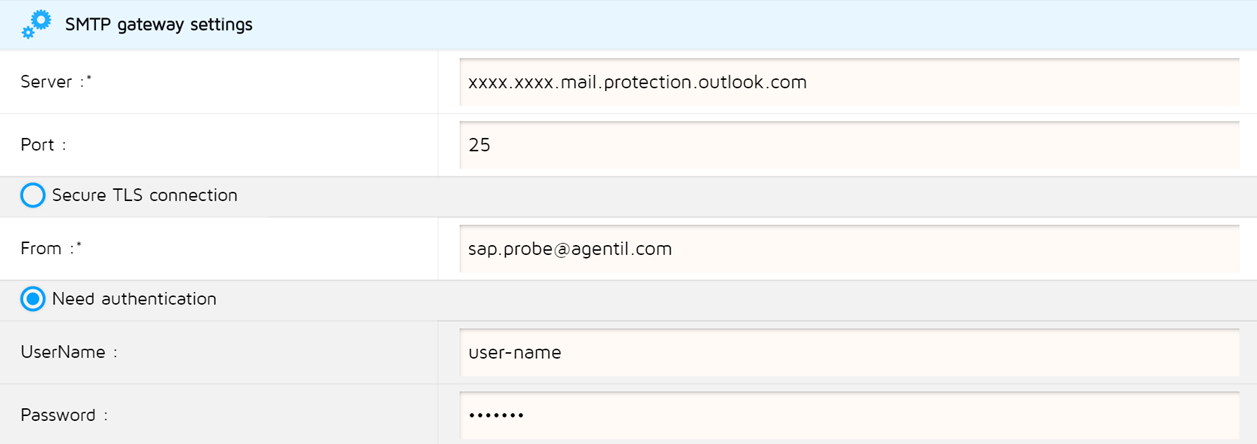
Task: Focus the Password input field
Action: coord(849,415)
